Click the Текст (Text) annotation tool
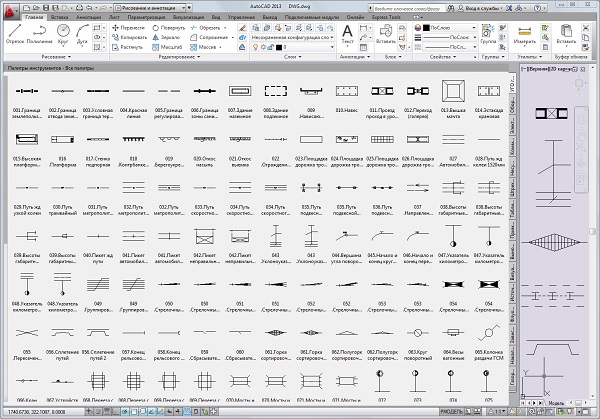Image resolution: width=600 pixels, height=419 pixels. (x=348, y=31)
